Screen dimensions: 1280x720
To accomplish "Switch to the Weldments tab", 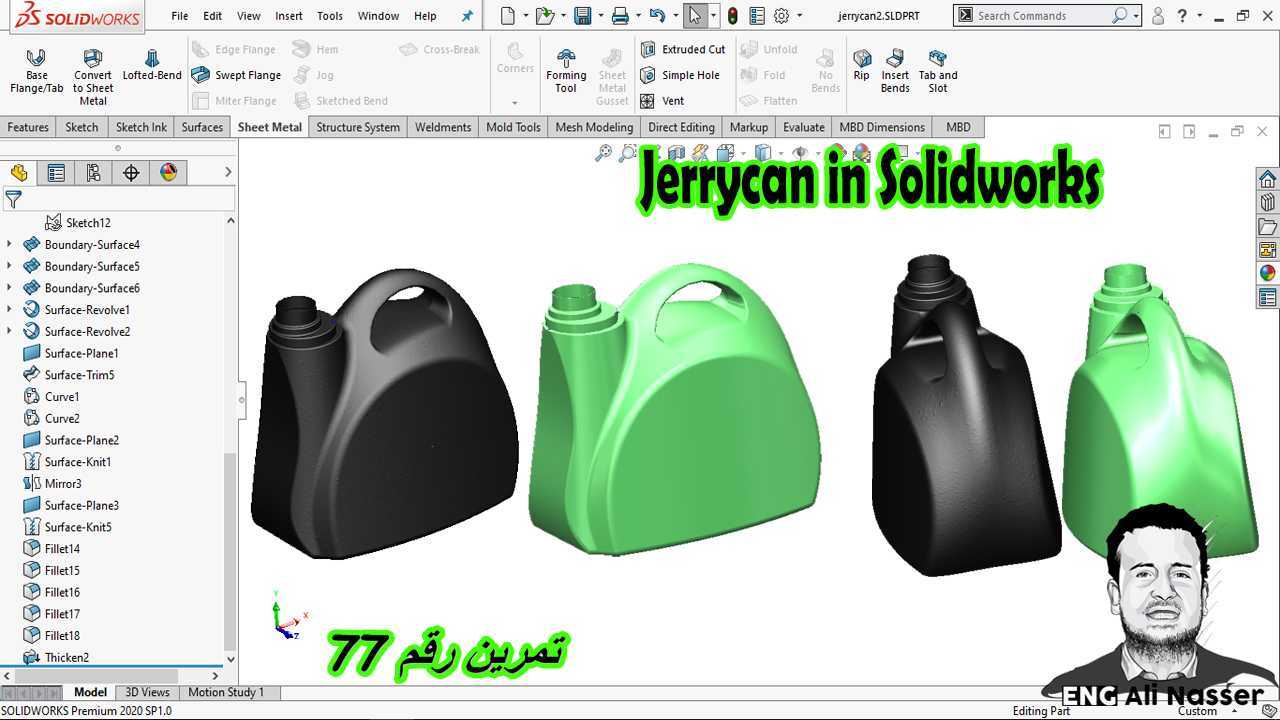I will coord(443,127).
